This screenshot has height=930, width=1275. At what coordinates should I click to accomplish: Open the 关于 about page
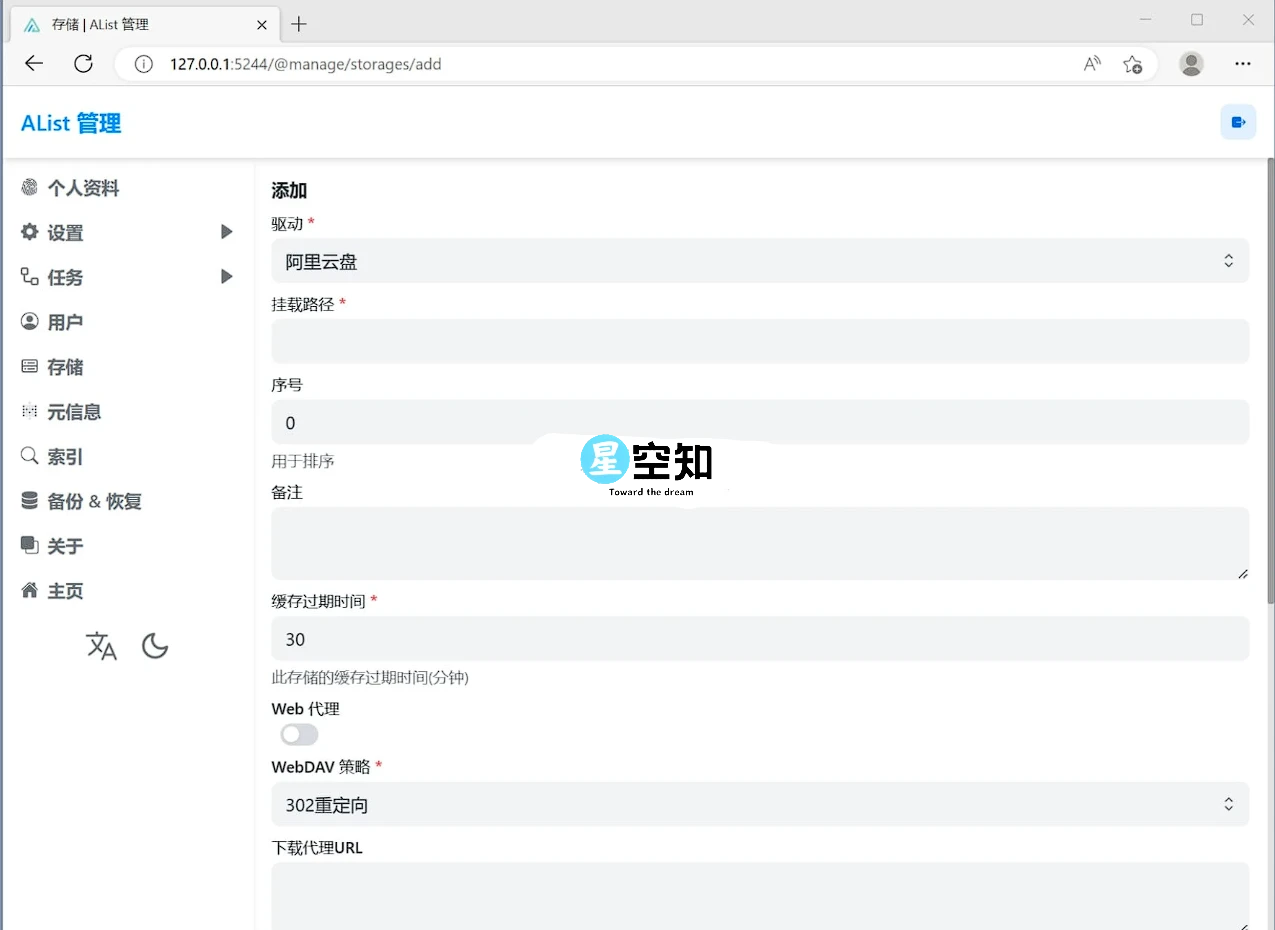pyautogui.click(x=65, y=546)
